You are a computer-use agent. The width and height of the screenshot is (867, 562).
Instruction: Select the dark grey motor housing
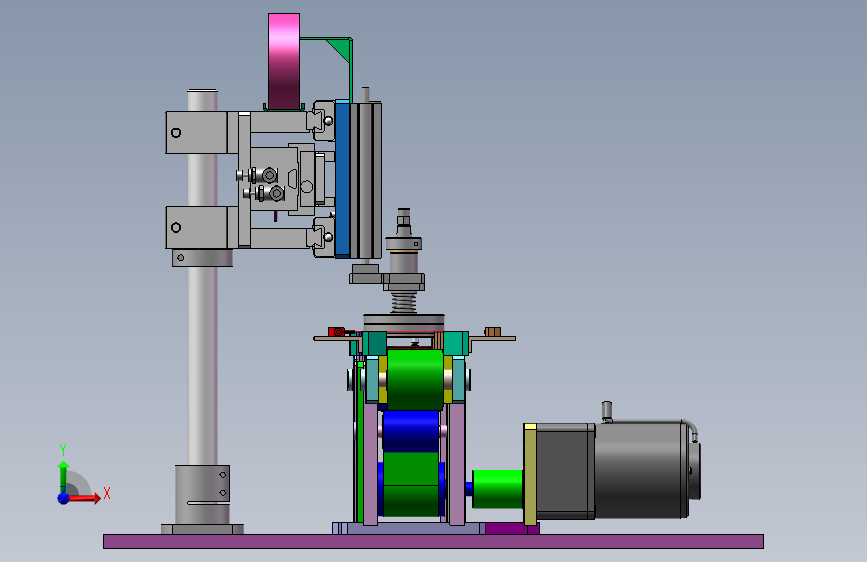pyautogui.click(x=641, y=470)
